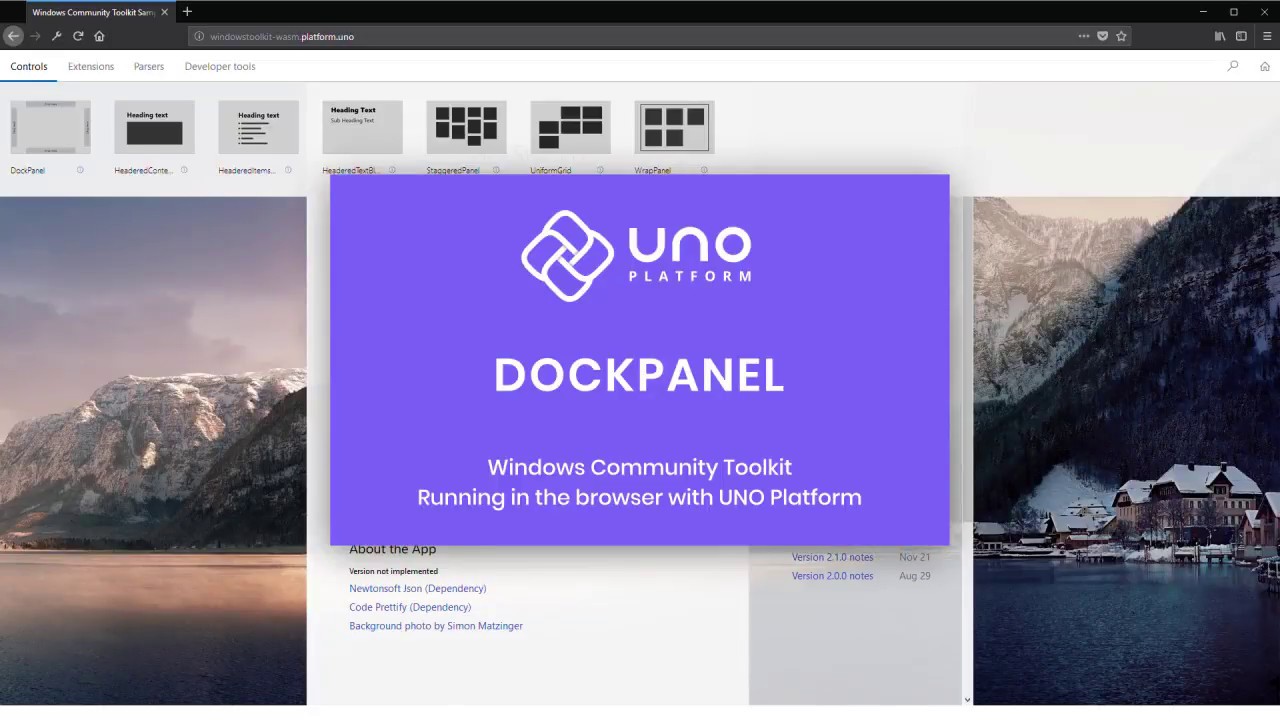Open a new browser tab with plus
Viewport: 1280px width, 720px height.
(x=187, y=12)
